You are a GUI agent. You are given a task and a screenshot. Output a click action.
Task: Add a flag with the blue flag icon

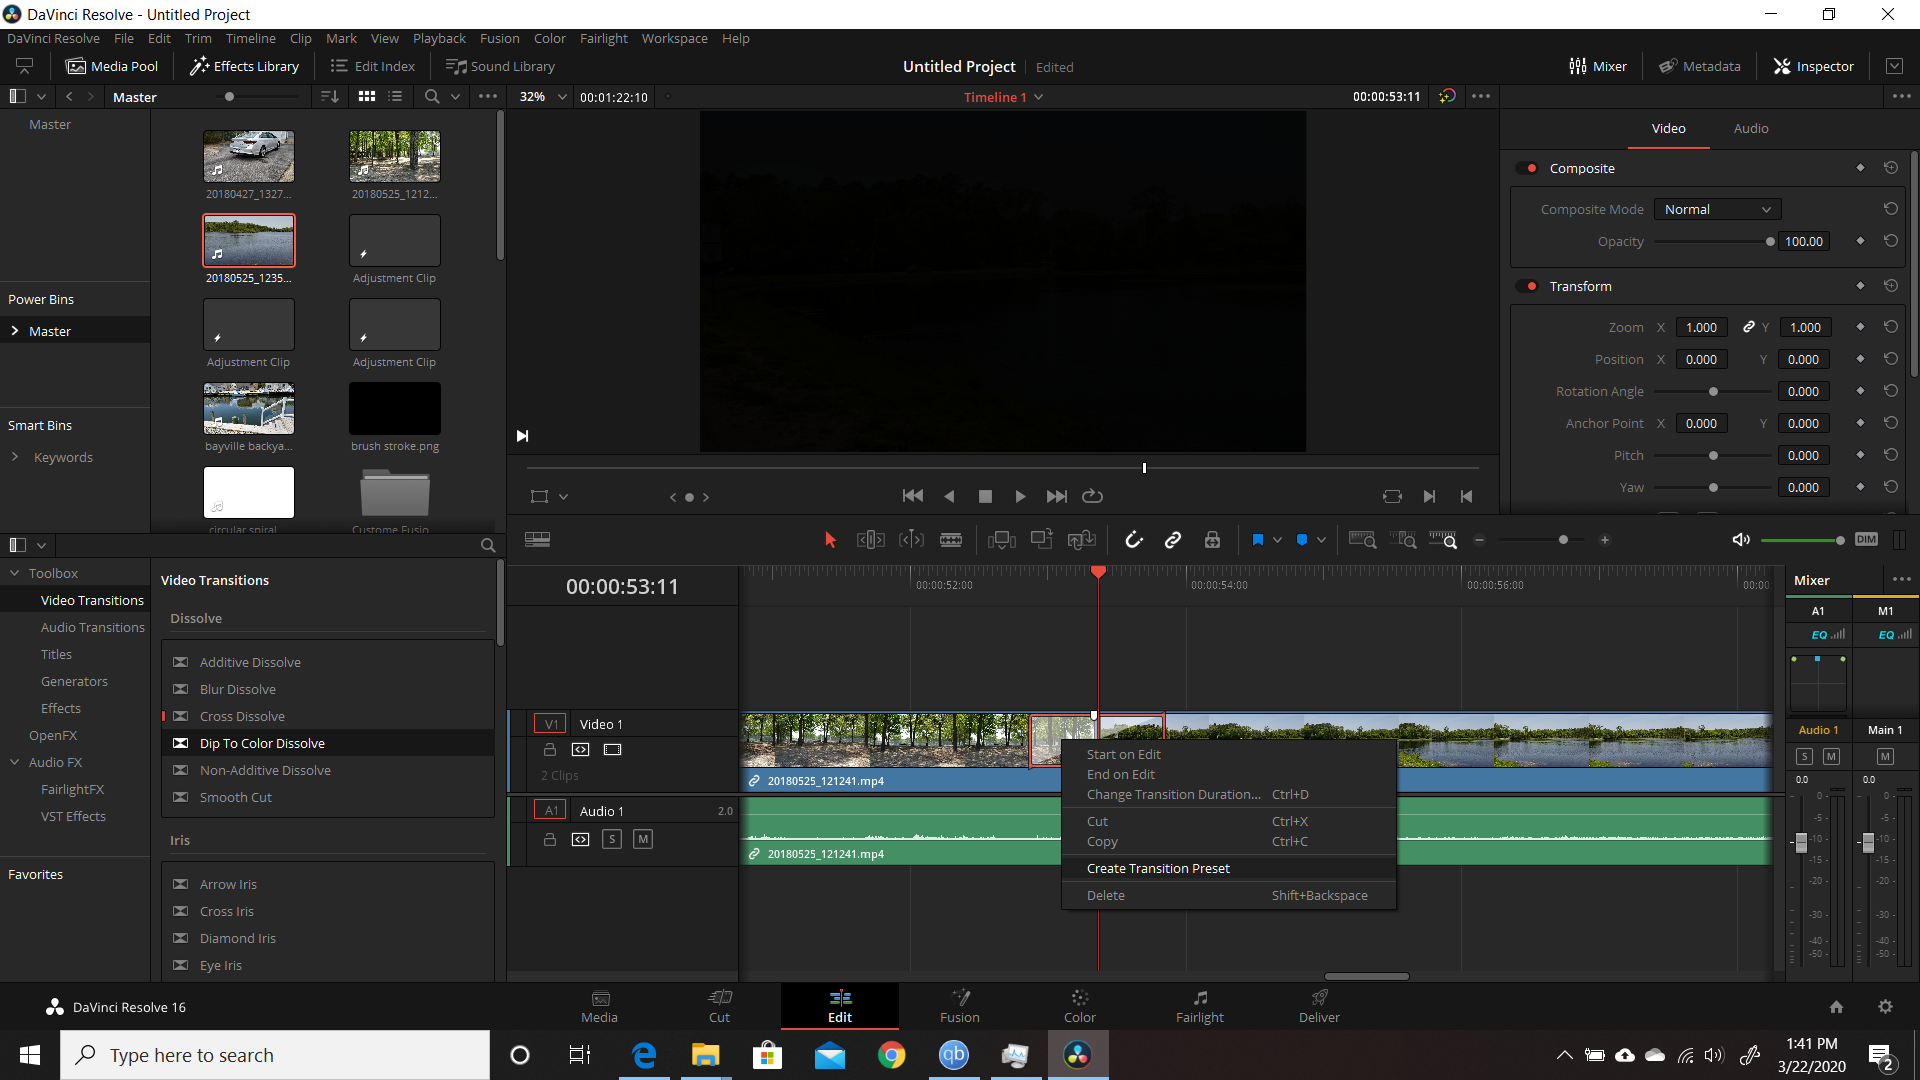(1258, 540)
